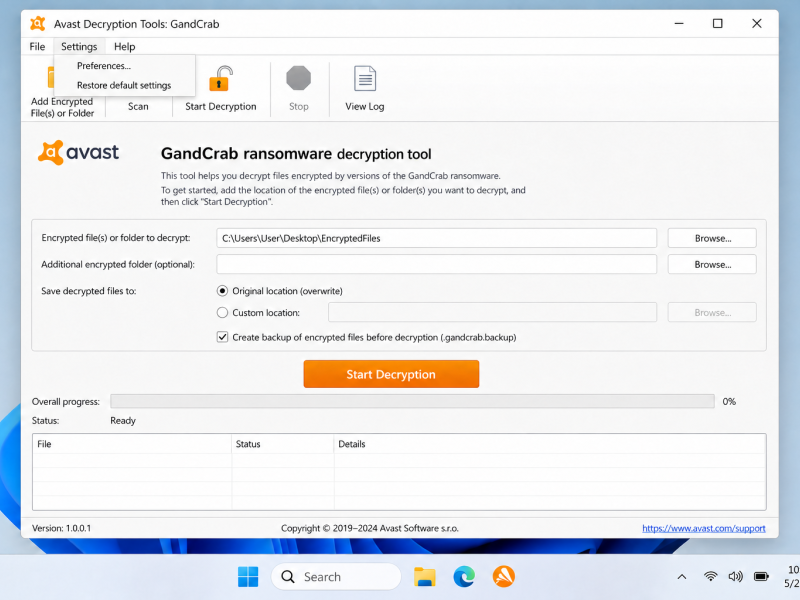This screenshot has width=800, height=600.
Task: Click the Status column header in results table
Action: 283,444
